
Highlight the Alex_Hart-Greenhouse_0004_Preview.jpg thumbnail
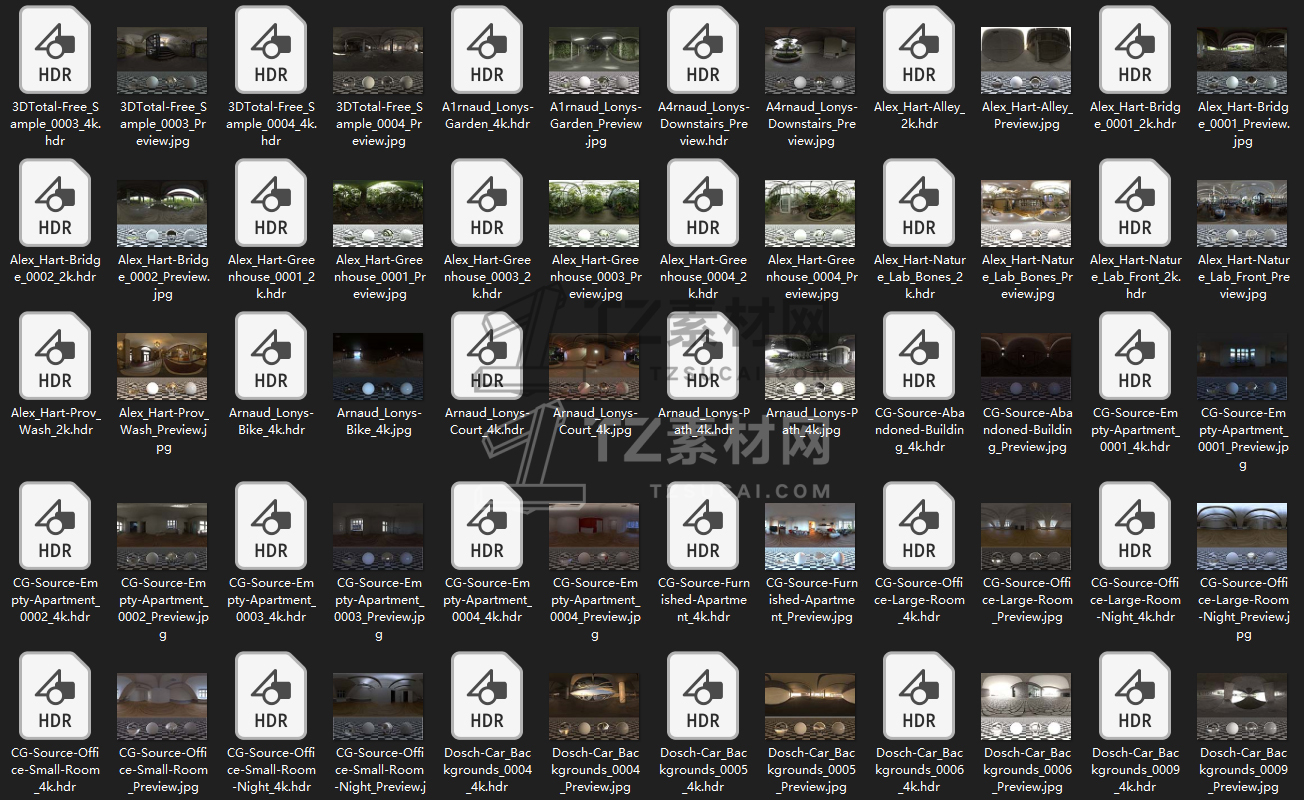(811, 214)
